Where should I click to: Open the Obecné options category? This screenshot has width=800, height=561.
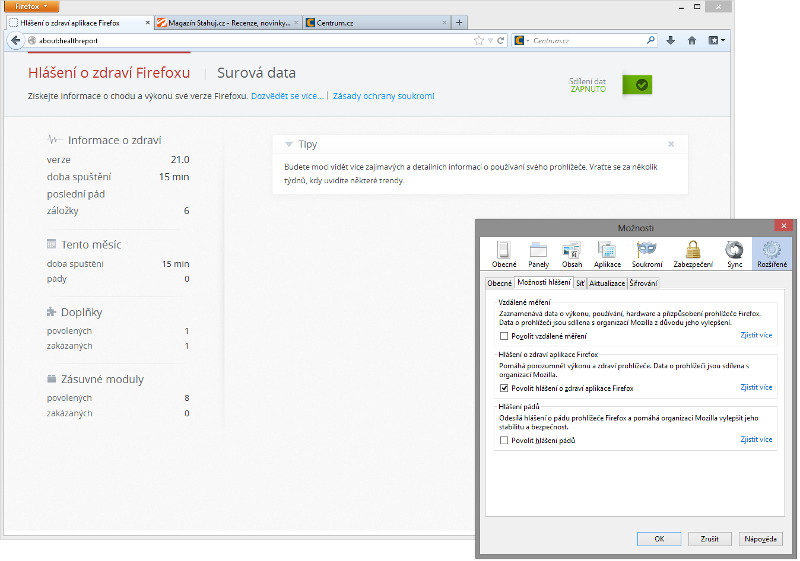pyautogui.click(x=504, y=254)
